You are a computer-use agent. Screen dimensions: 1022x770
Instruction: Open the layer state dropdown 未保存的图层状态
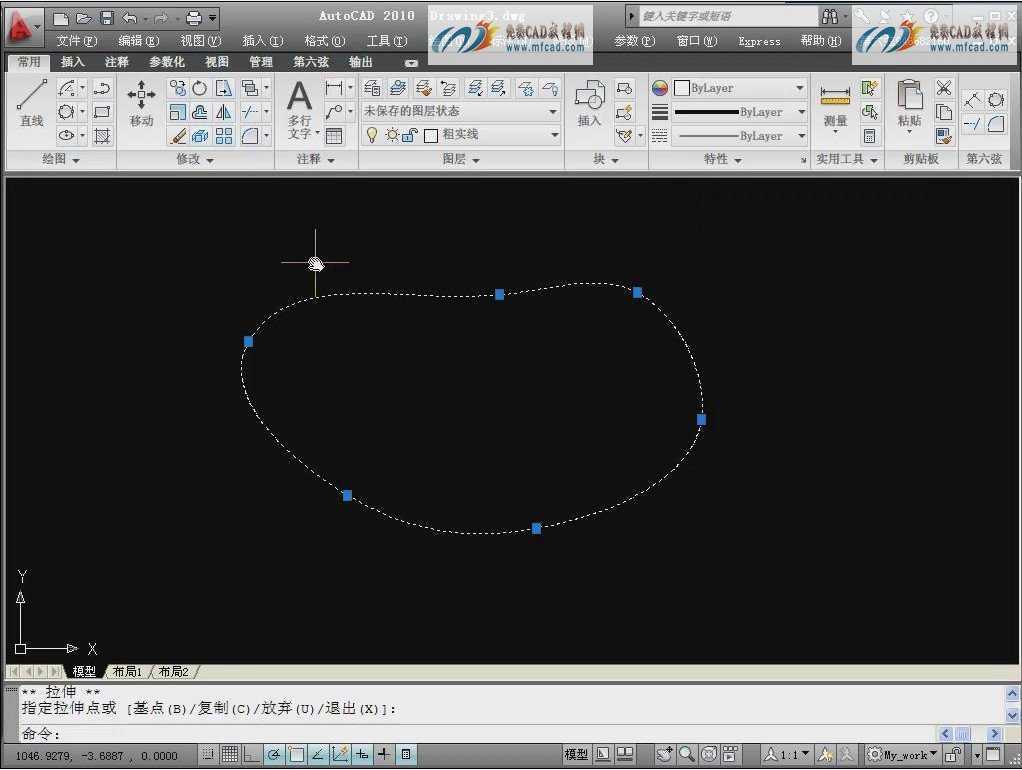pyautogui.click(x=461, y=111)
